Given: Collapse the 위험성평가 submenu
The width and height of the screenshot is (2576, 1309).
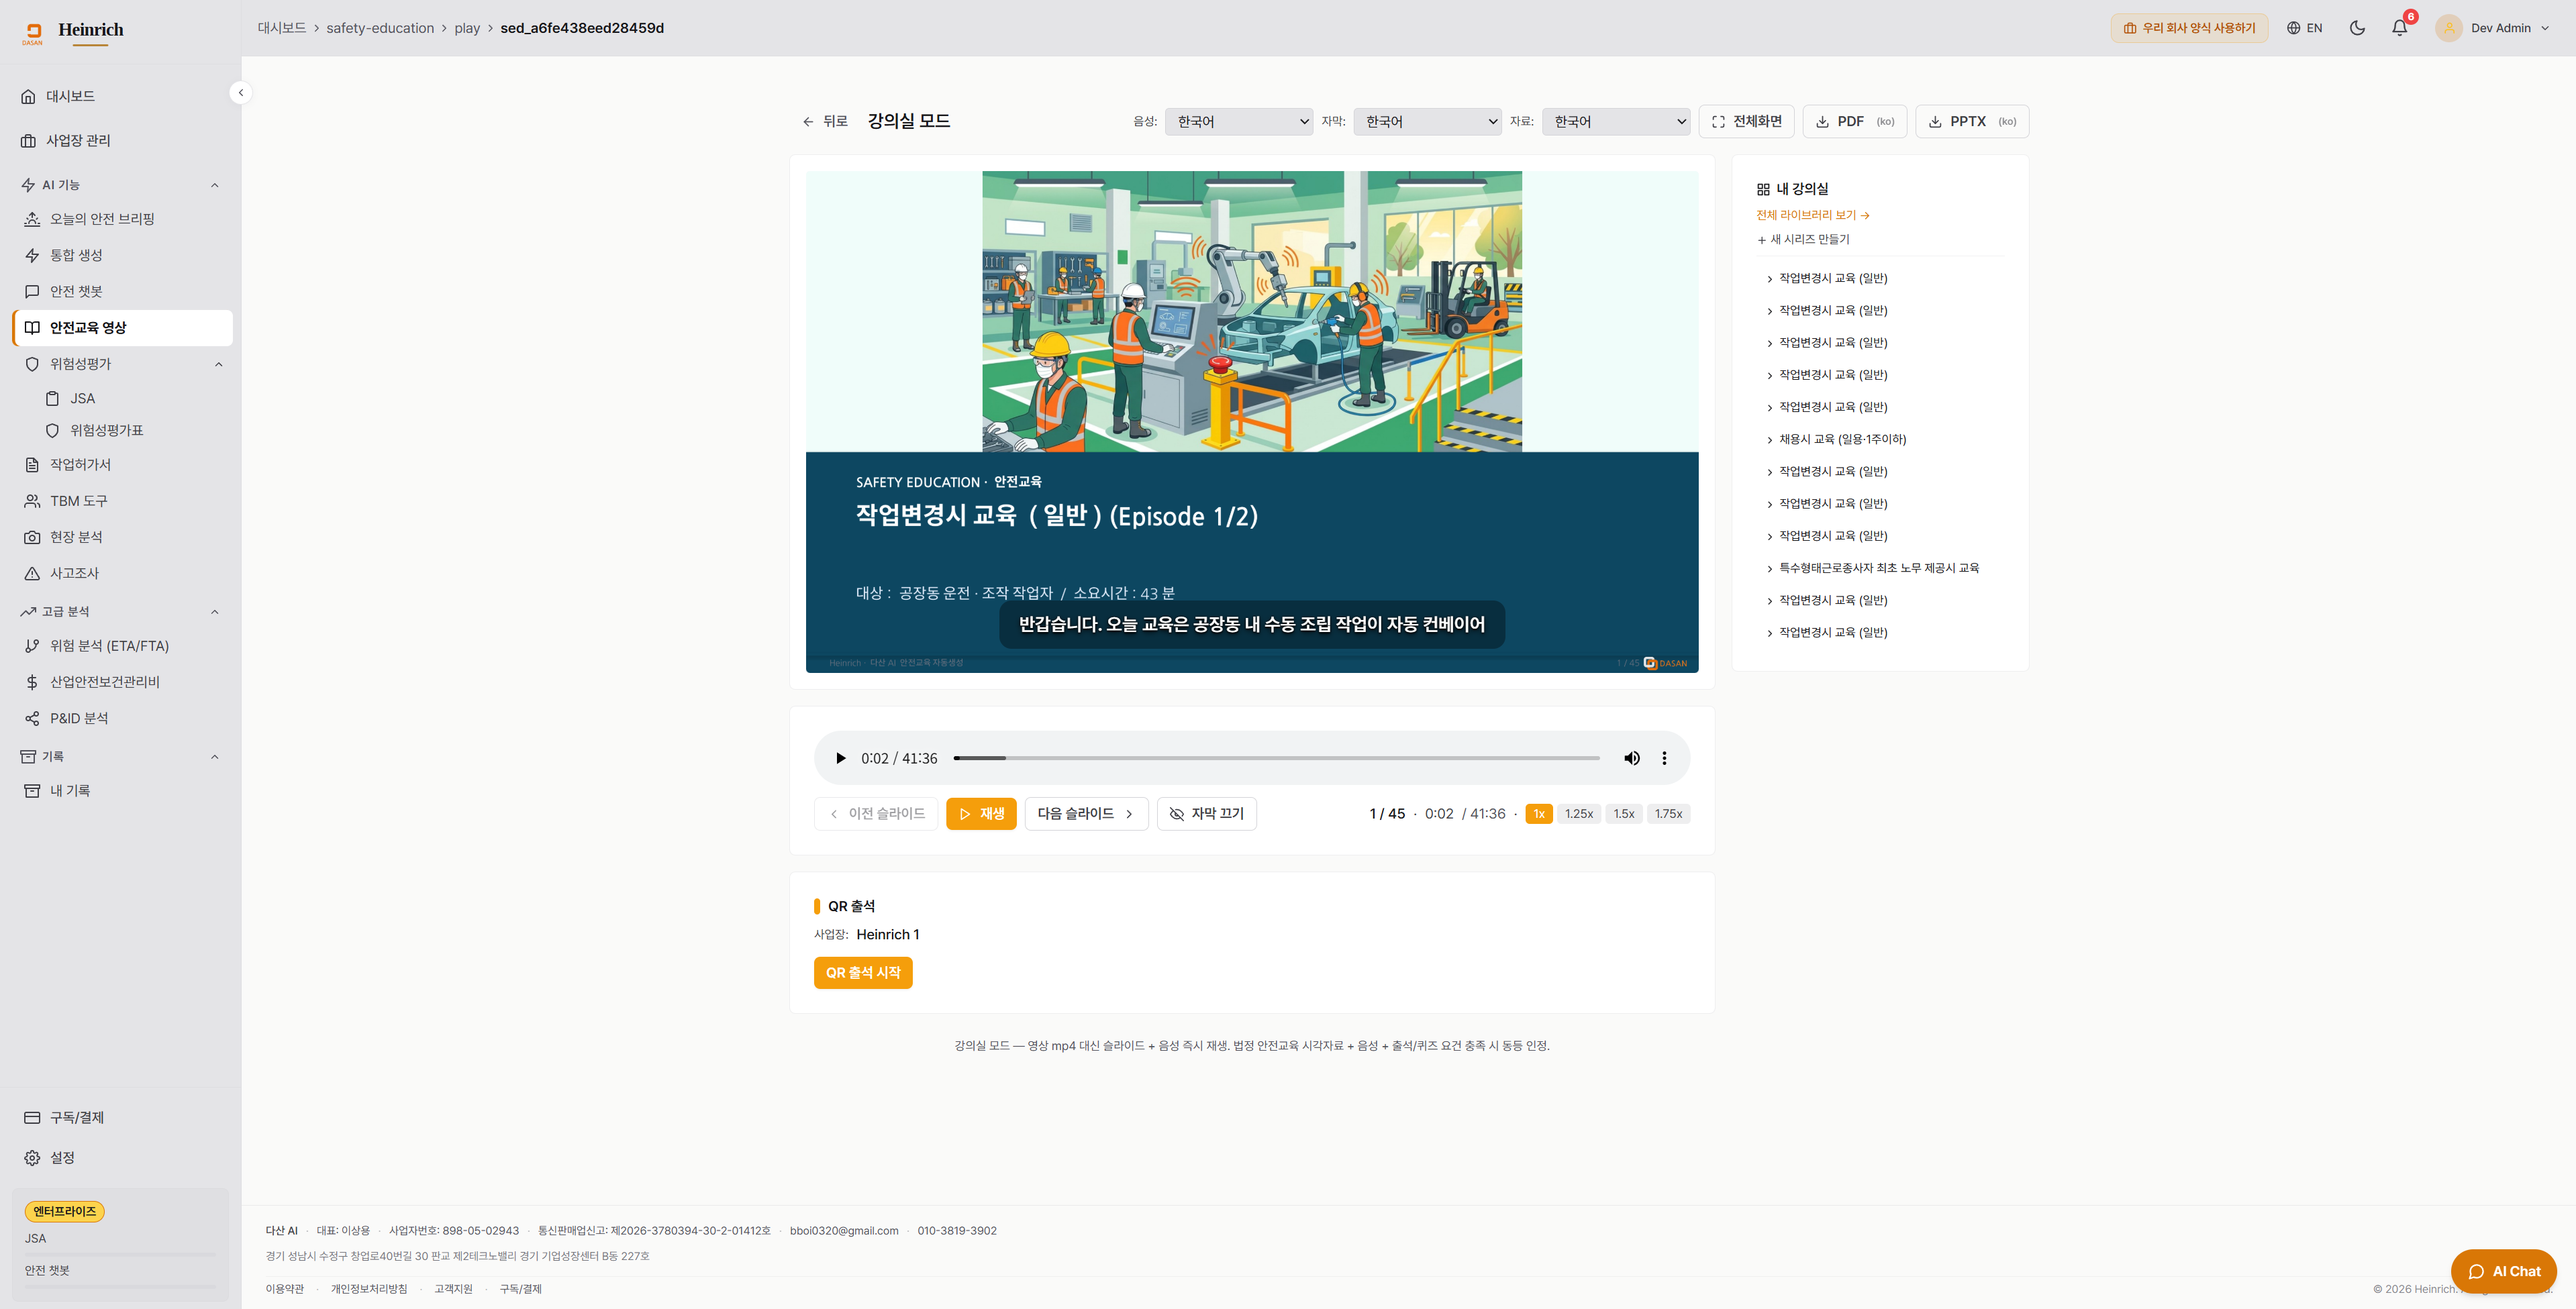Looking at the screenshot, I should (x=219, y=364).
